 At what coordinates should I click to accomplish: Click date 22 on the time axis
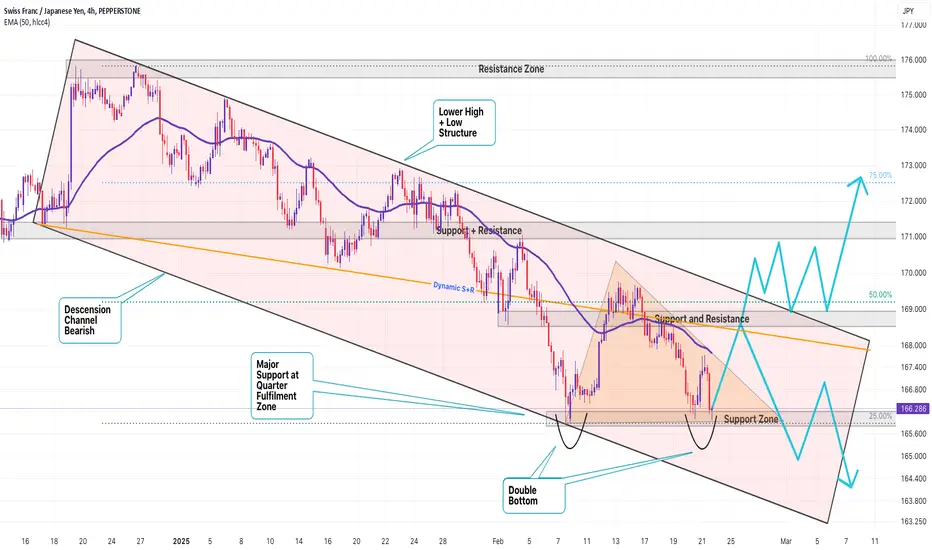pos(385,541)
